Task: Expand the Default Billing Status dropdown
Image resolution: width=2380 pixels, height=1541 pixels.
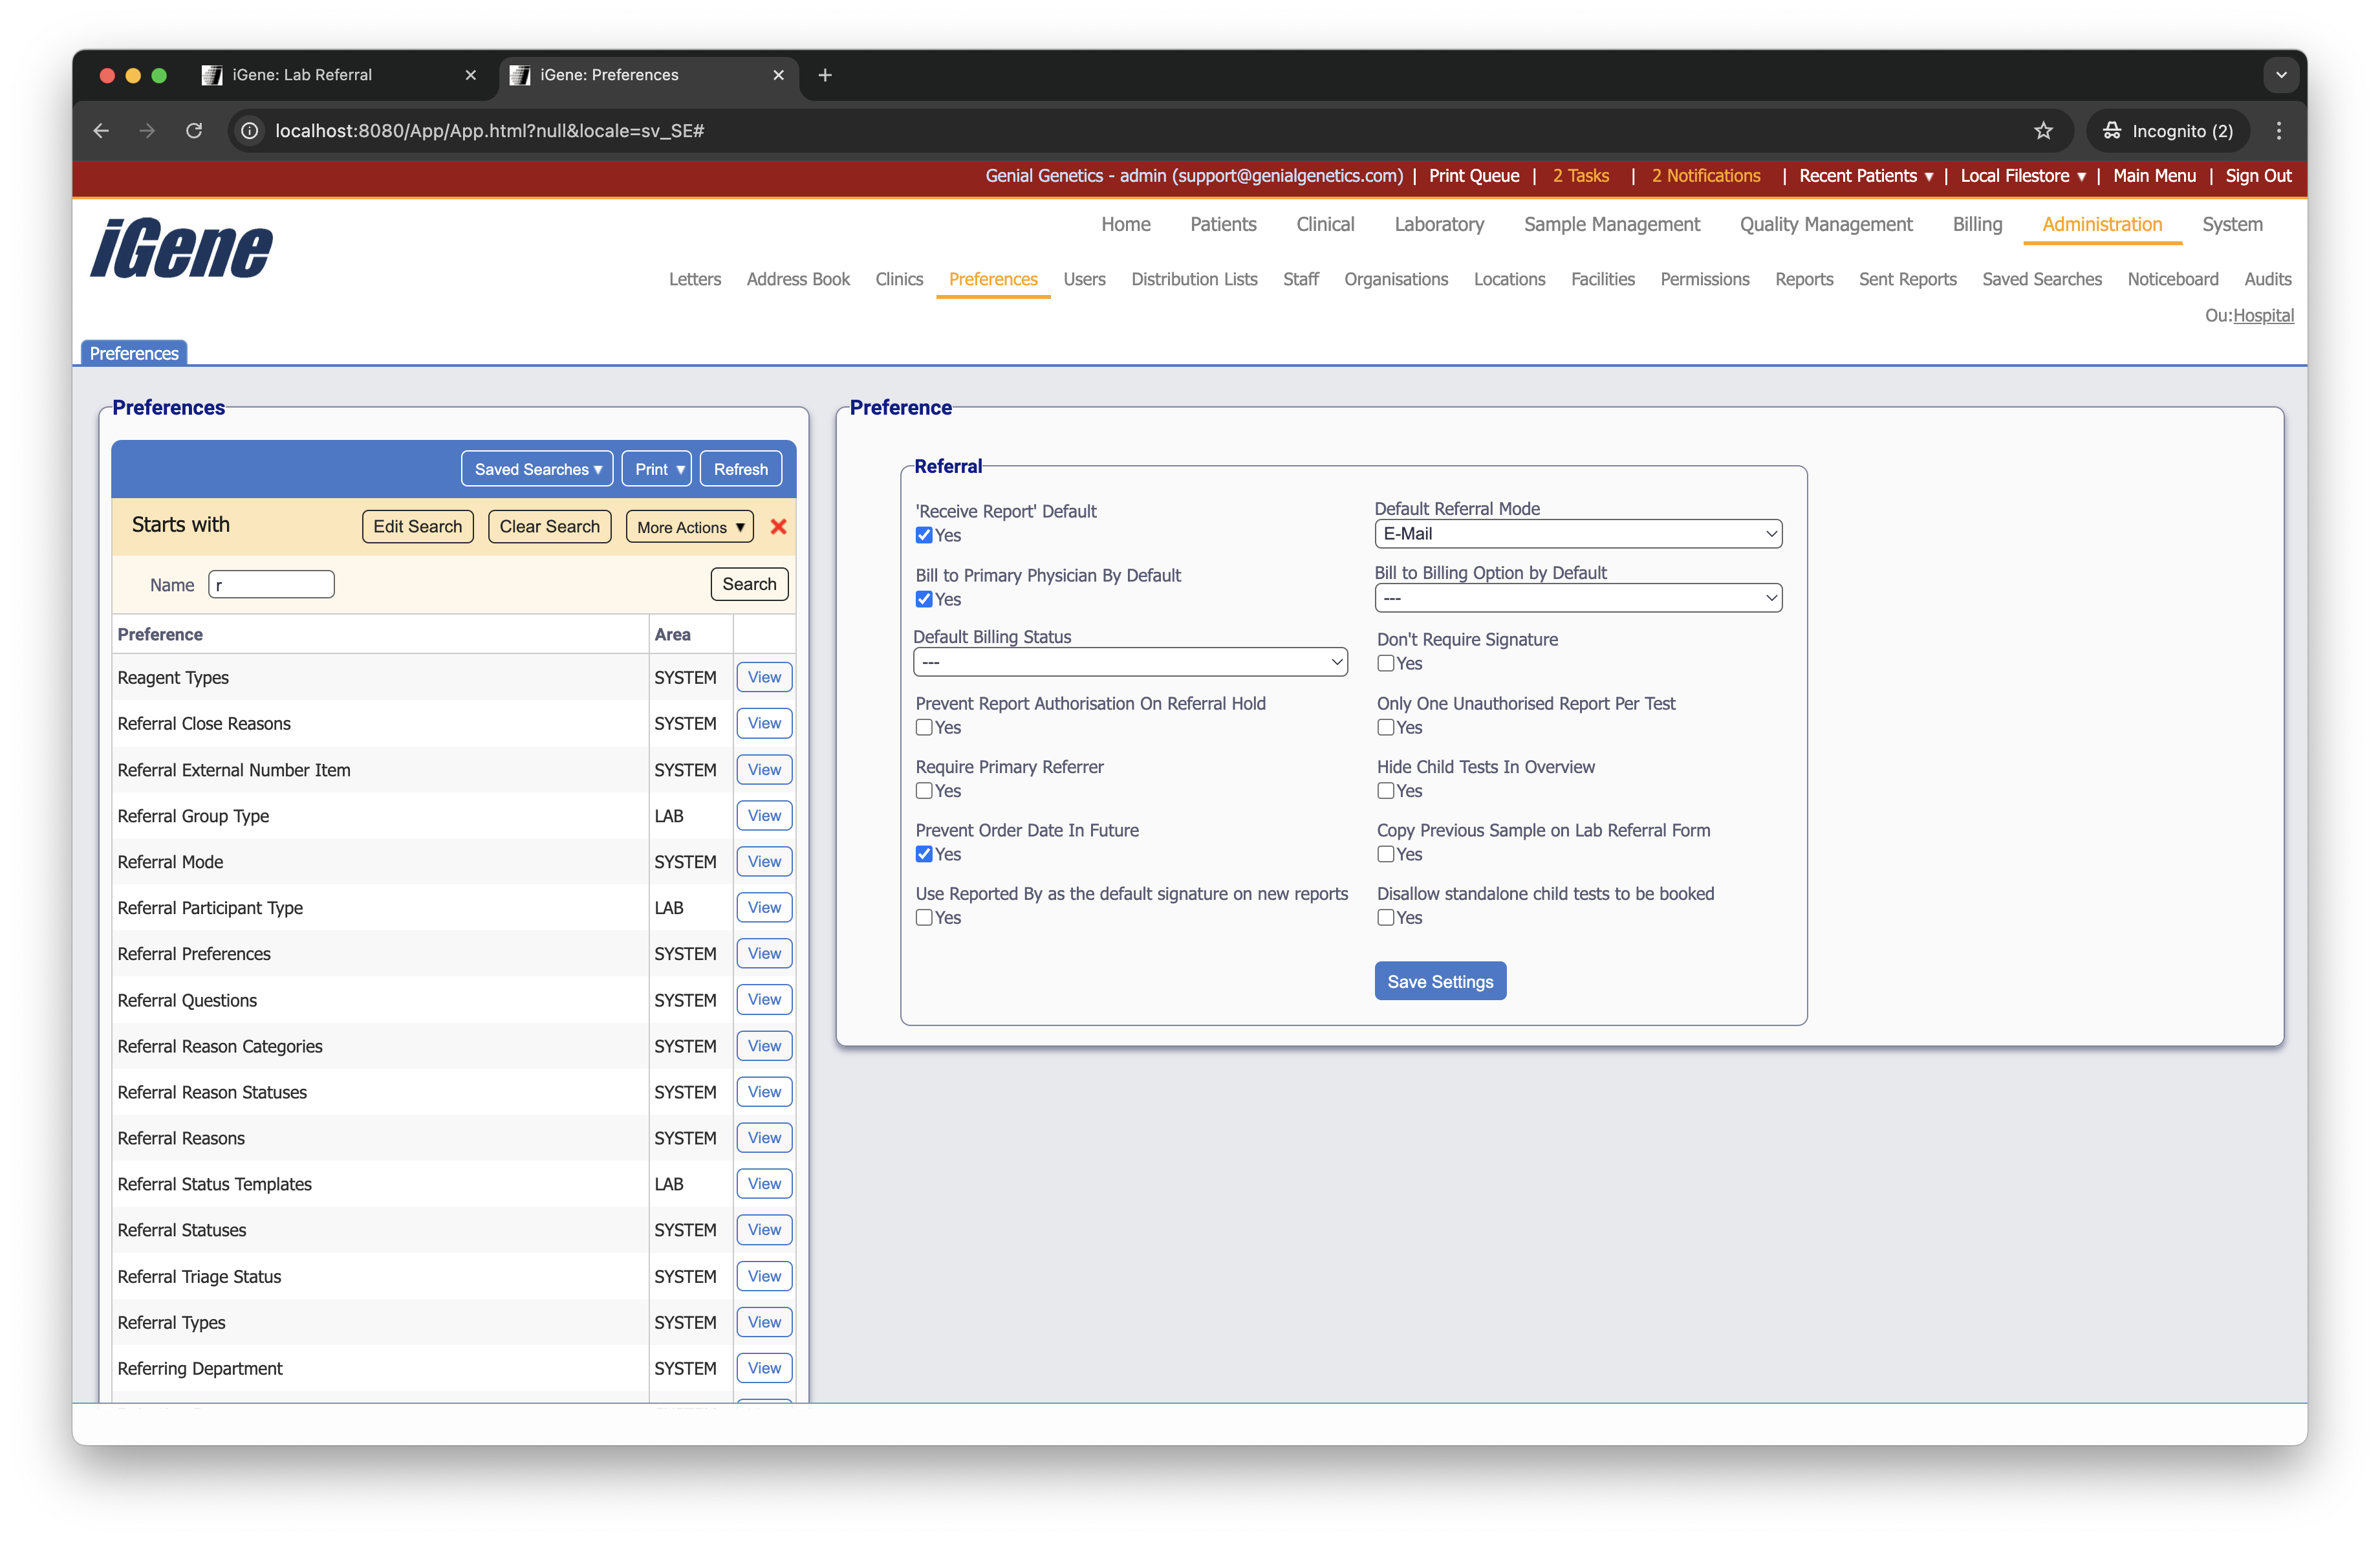Action: (x=1130, y=662)
